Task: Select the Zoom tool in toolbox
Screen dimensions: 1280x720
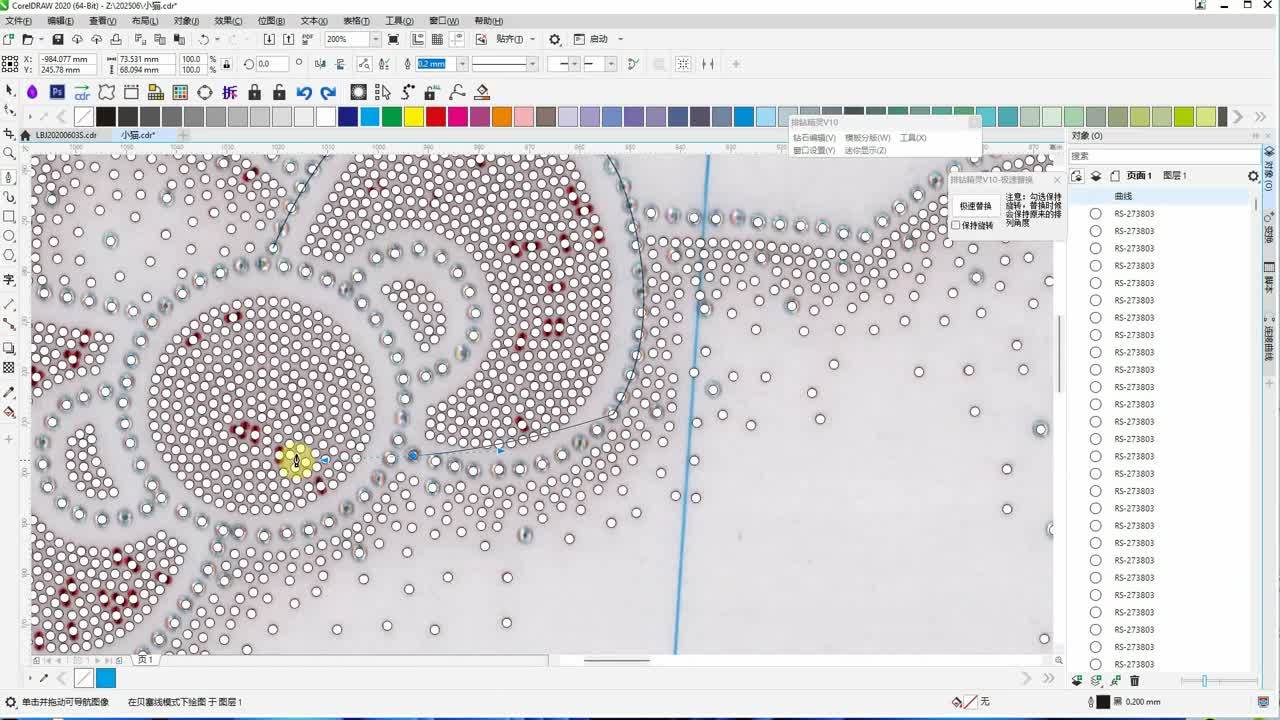Action: tap(9, 154)
